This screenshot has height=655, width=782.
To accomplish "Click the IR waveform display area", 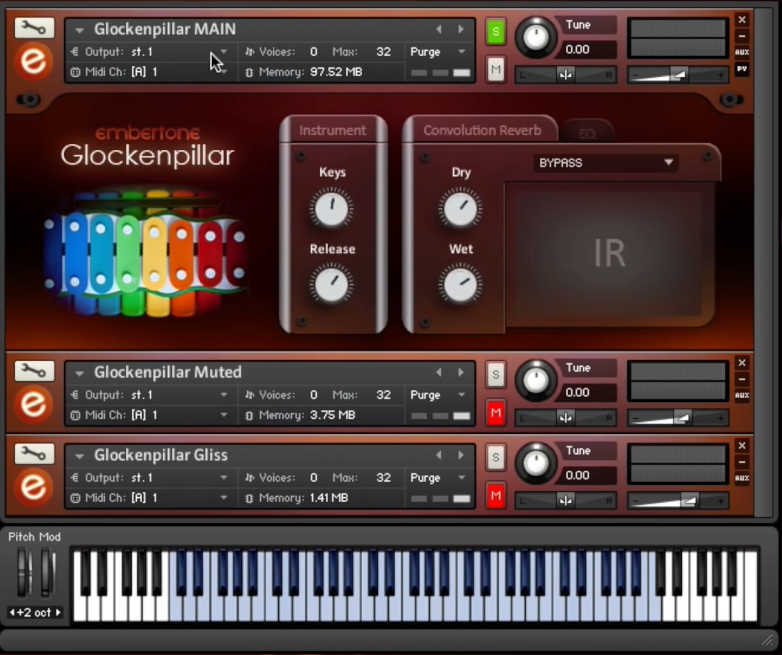I will pos(609,253).
